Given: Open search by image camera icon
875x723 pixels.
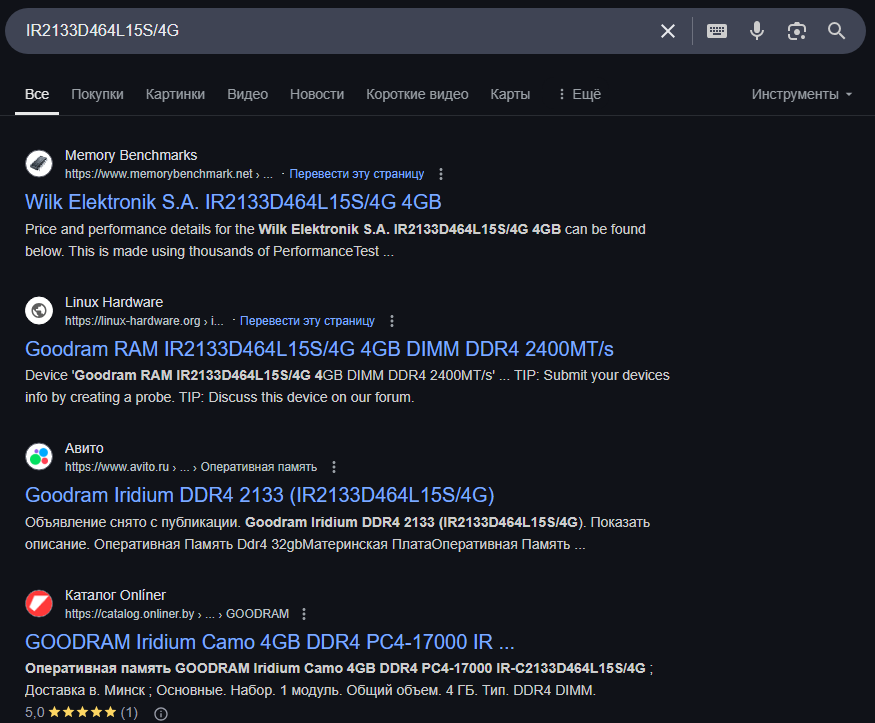Looking at the screenshot, I should [796, 31].
